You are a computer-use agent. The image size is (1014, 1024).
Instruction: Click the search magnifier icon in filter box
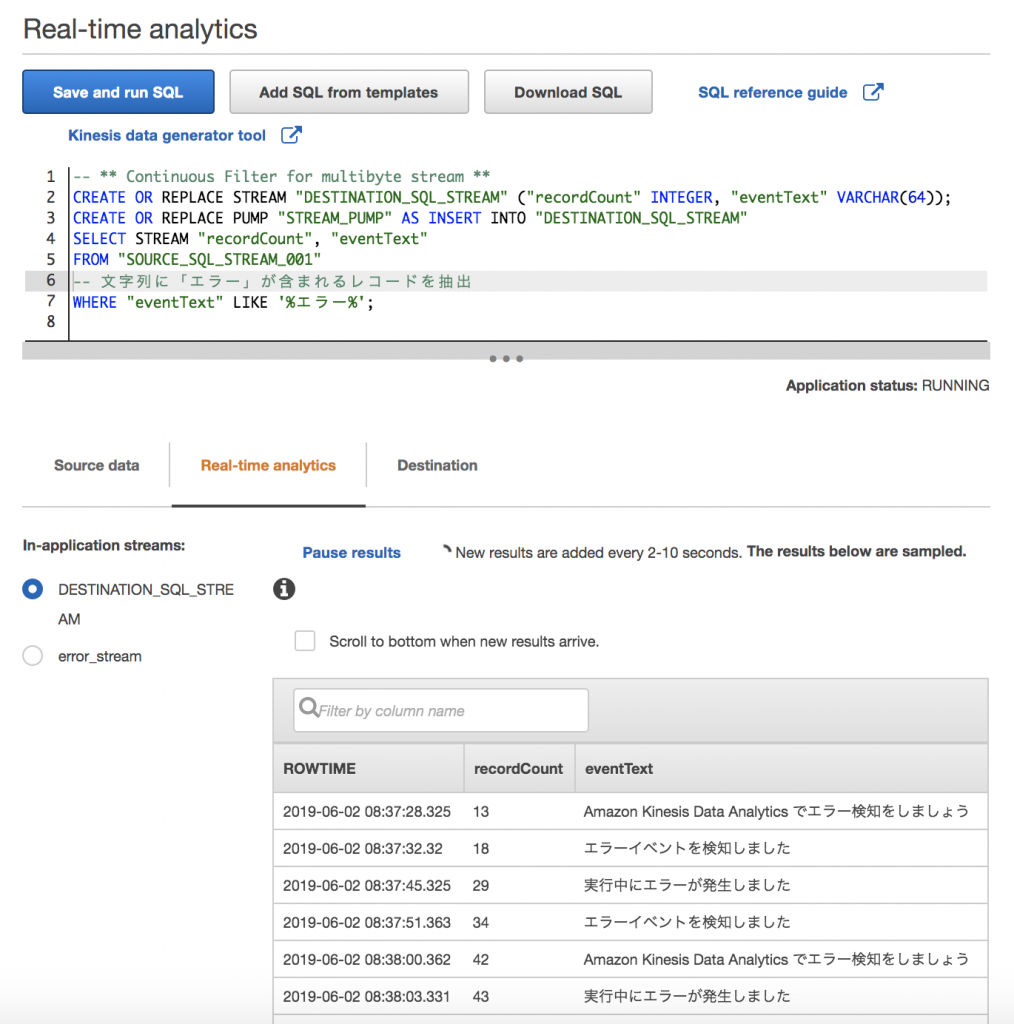[x=308, y=707]
